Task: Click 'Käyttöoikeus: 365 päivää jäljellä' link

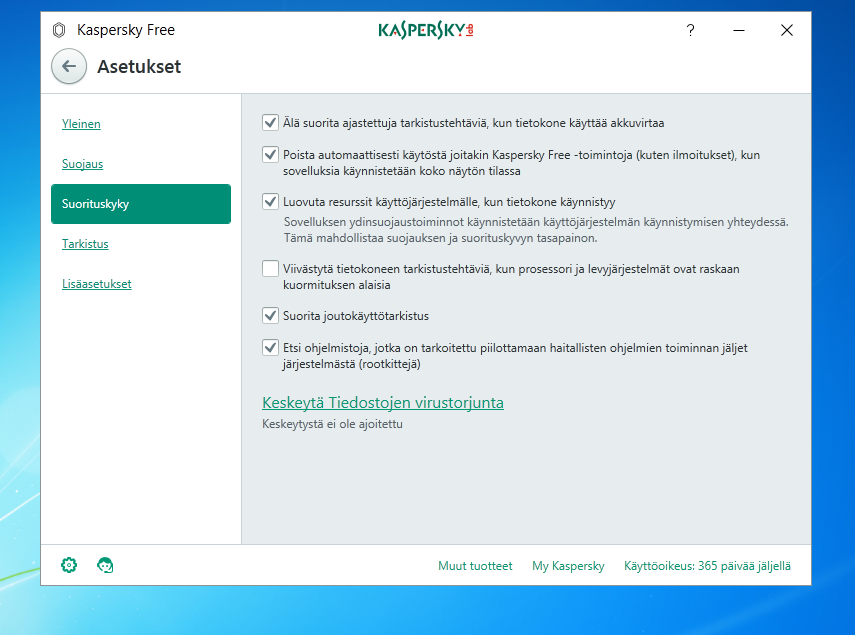Action: (707, 566)
